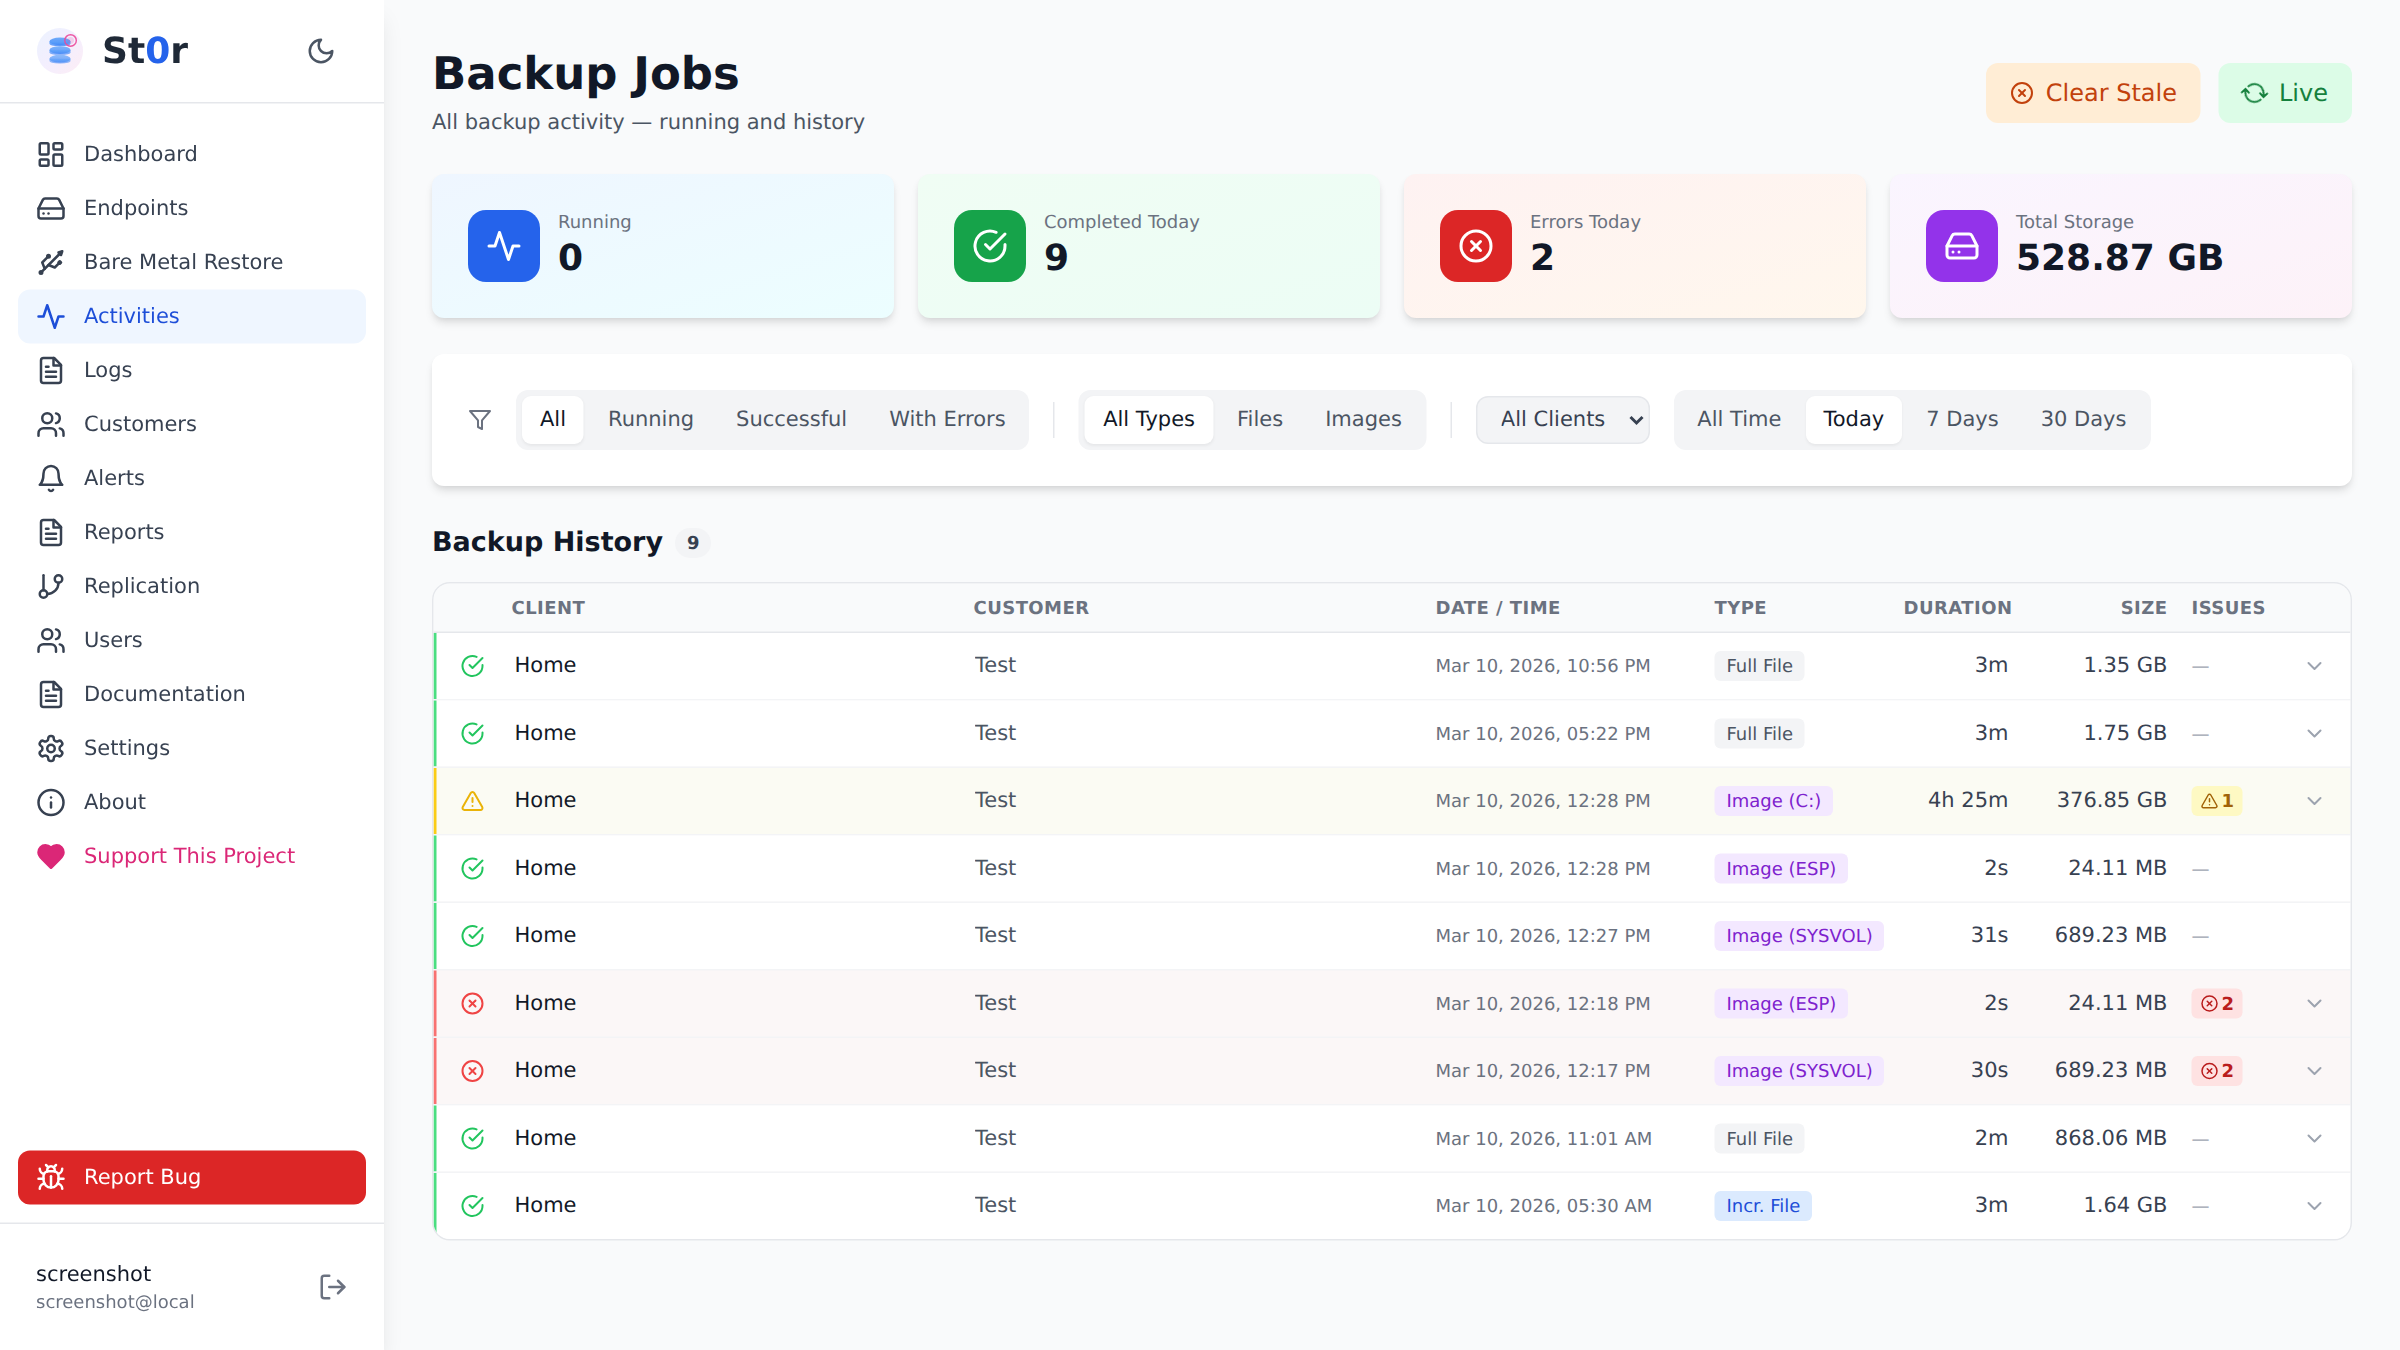Click the filter funnel icon above the list
This screenshot has height=1350, width=2400.
coord(480,419)
